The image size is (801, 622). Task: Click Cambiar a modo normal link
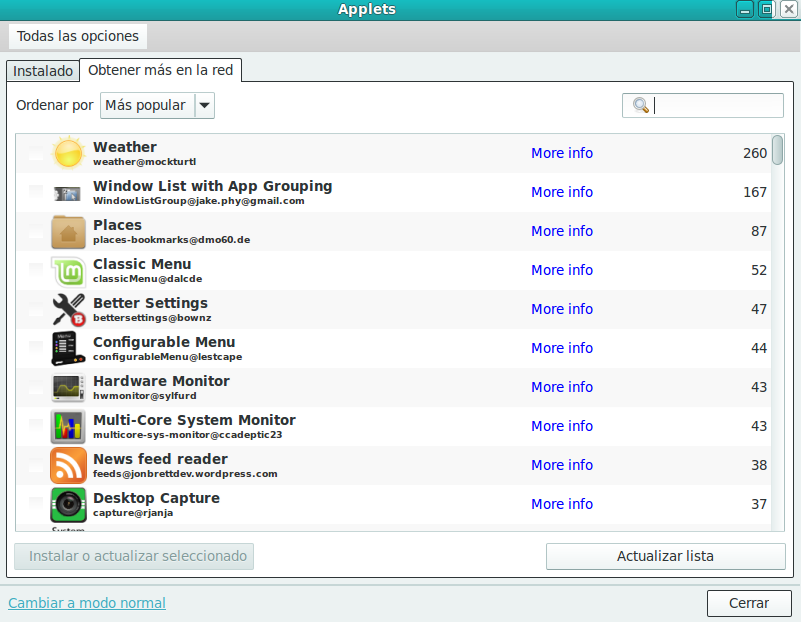(87, 603)
